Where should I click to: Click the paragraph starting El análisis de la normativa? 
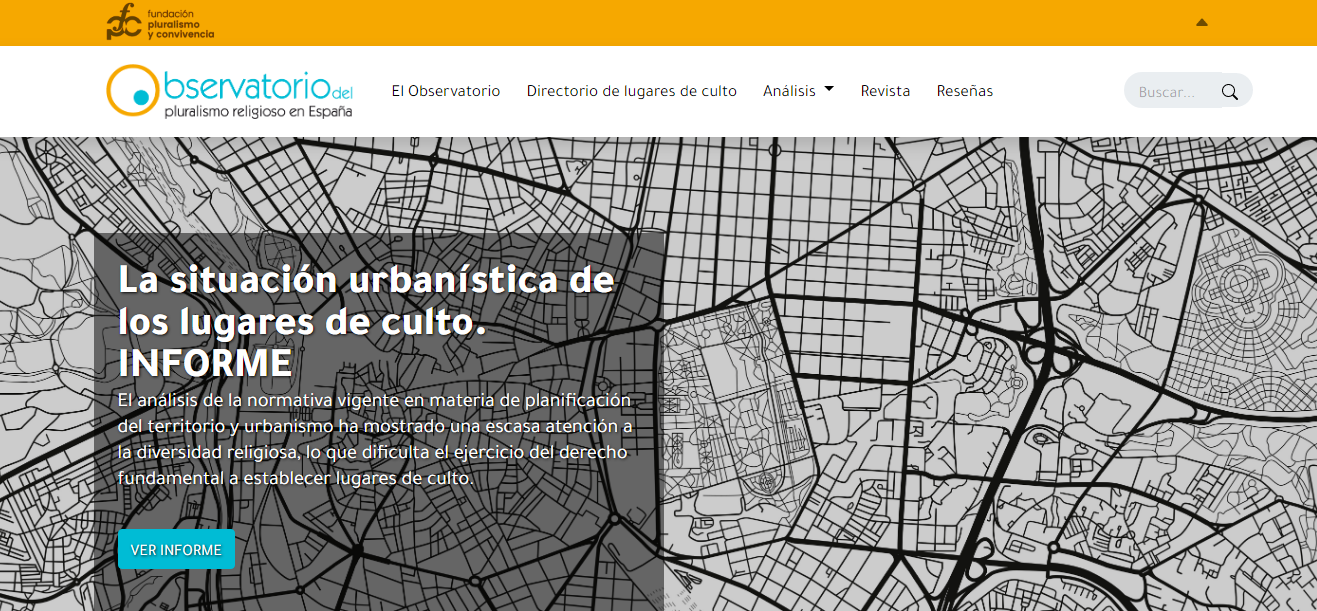pyautogui.click(x=375, y=439)
